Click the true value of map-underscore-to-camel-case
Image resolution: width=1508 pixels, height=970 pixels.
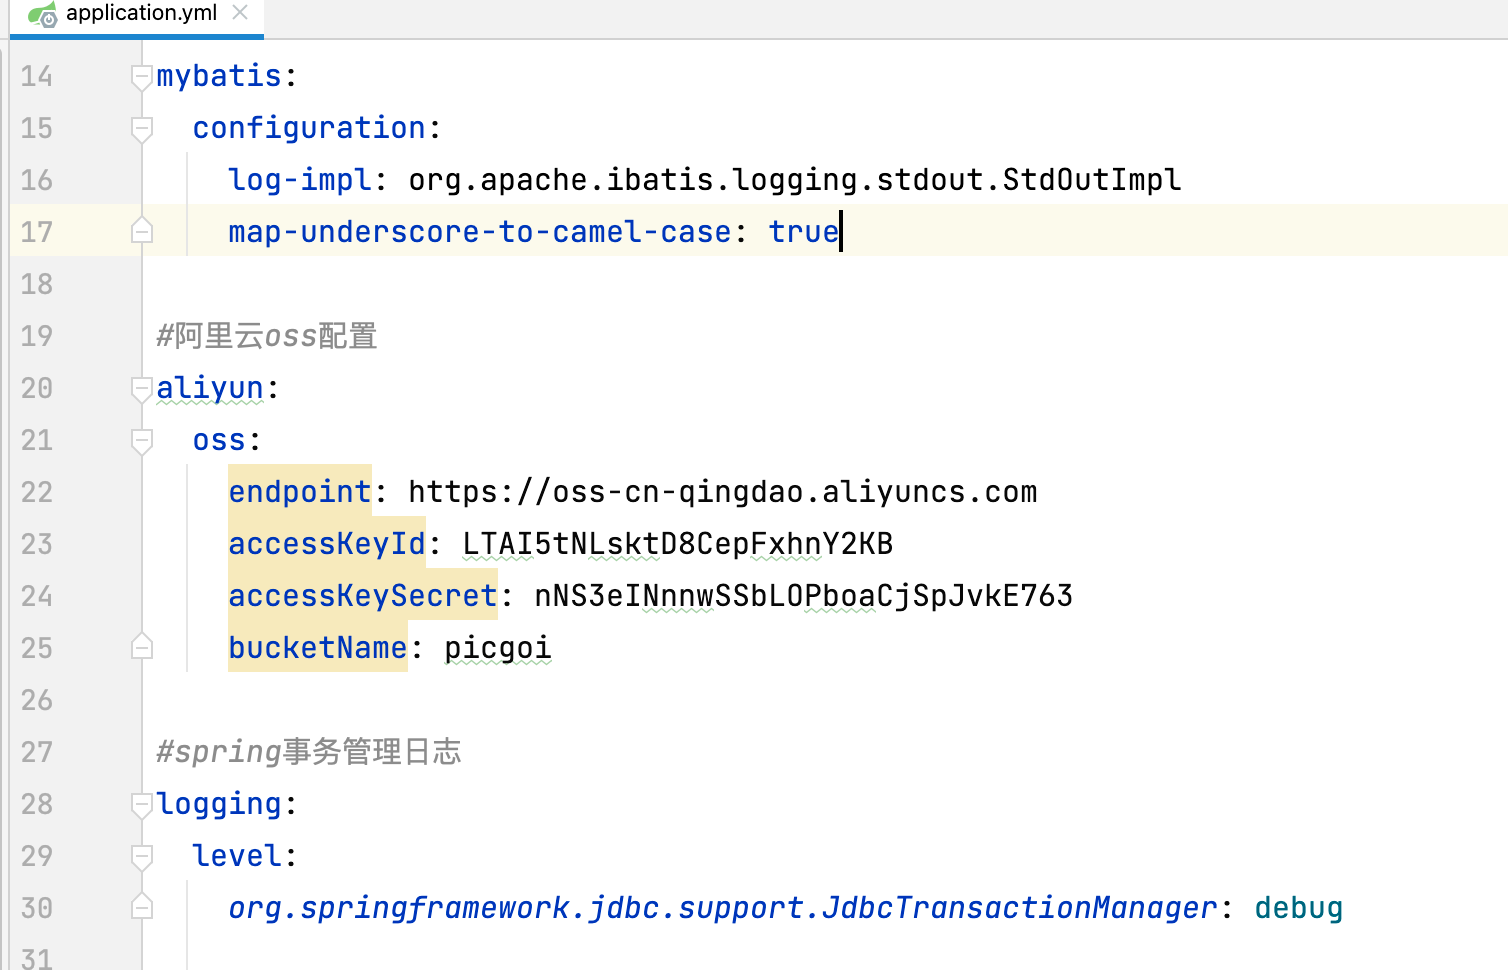(x=803, y=232)
